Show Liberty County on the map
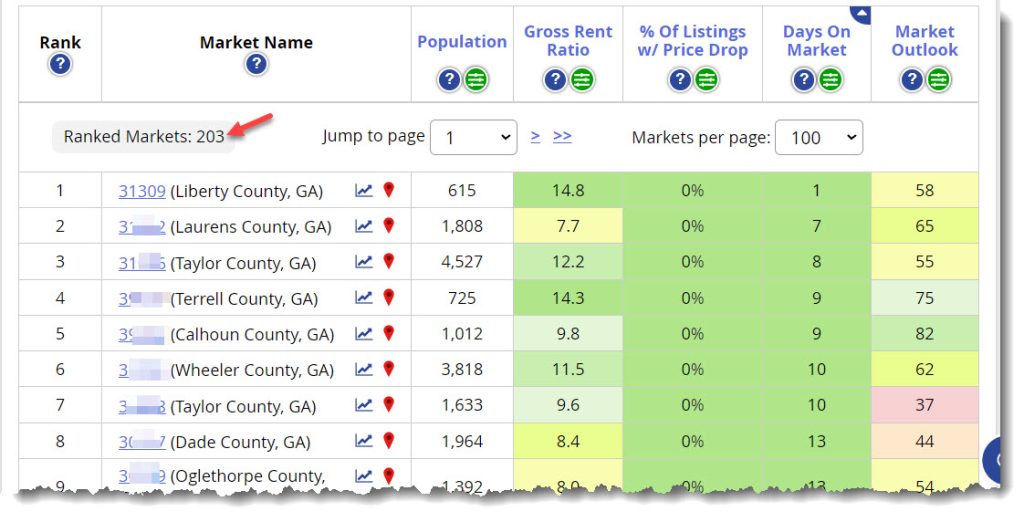The height and width of the screenshot is (522, 1024). click(389, 190)
